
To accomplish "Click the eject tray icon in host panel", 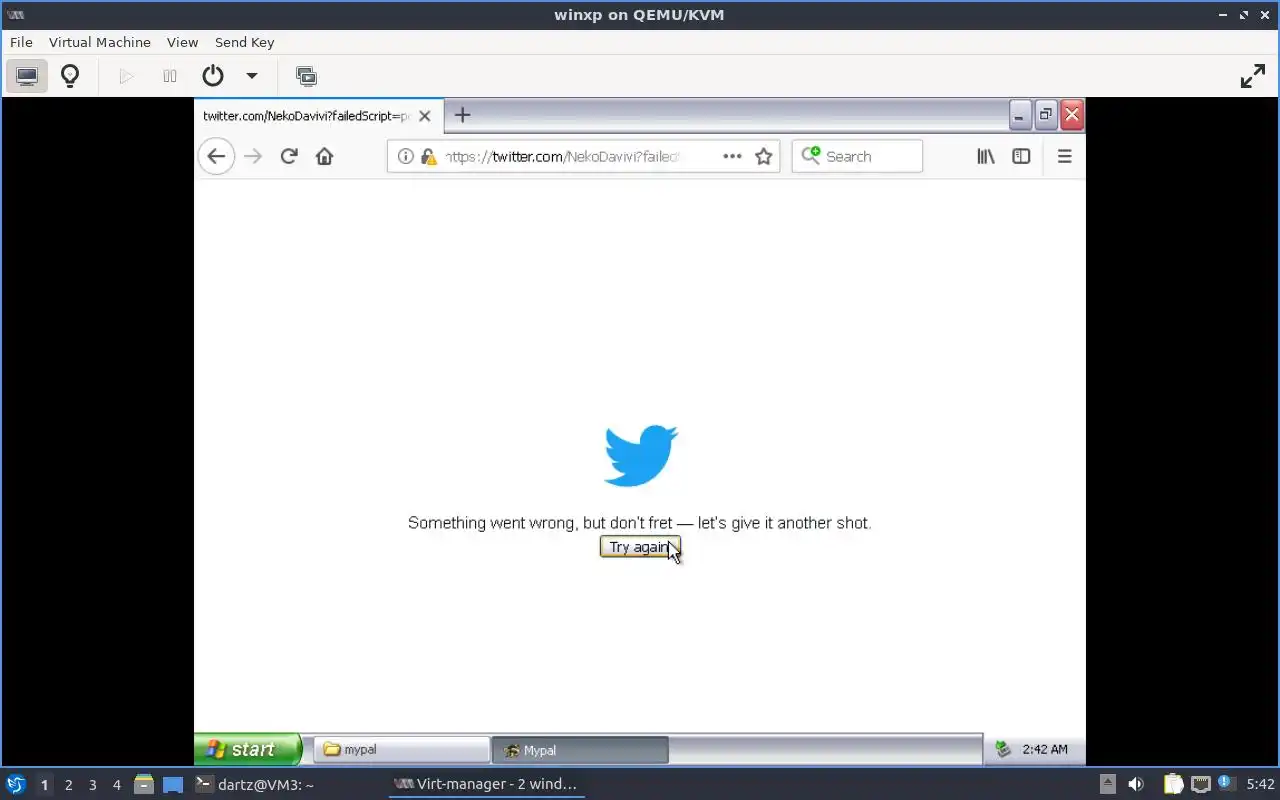I will (x=1108, y=784).
